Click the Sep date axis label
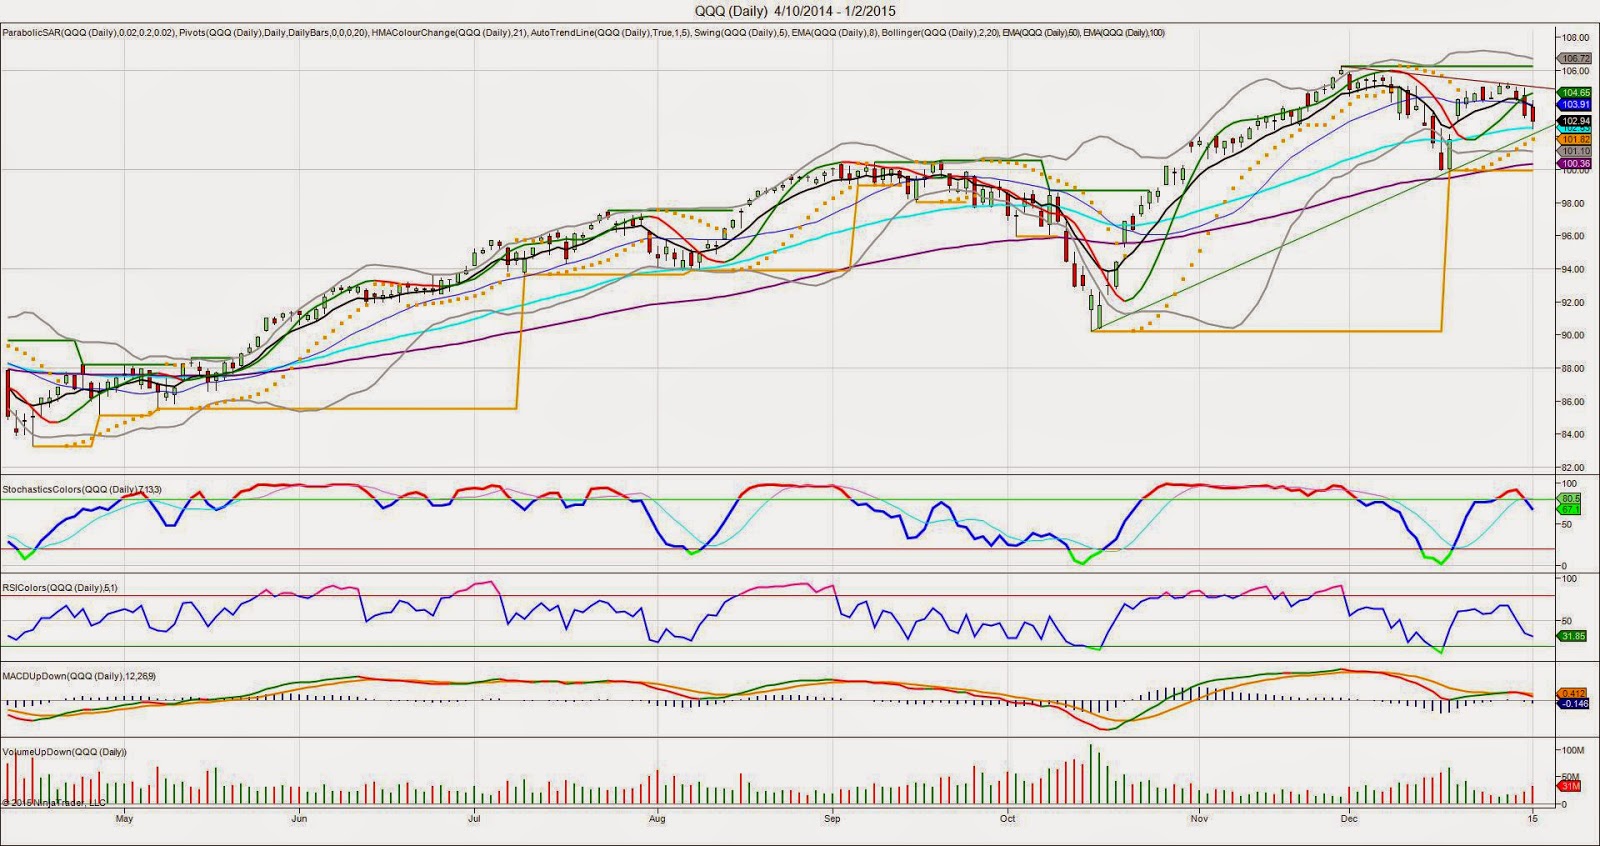The image size is (1600, 846). coord(832,818)
